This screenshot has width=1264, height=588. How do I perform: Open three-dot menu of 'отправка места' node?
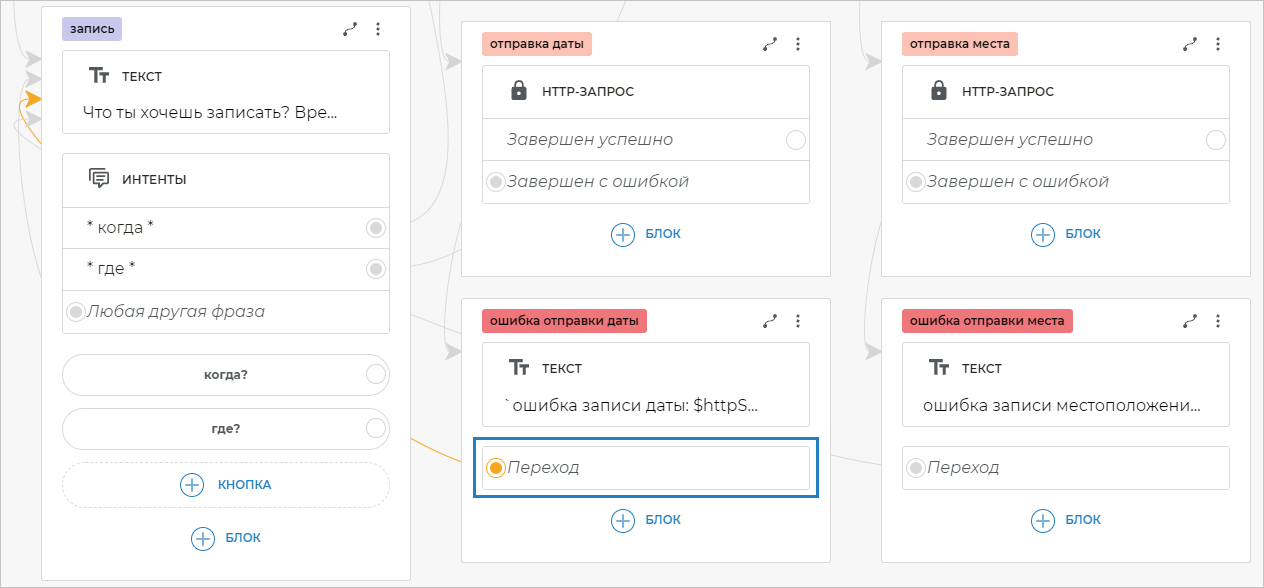[1217, 44]
